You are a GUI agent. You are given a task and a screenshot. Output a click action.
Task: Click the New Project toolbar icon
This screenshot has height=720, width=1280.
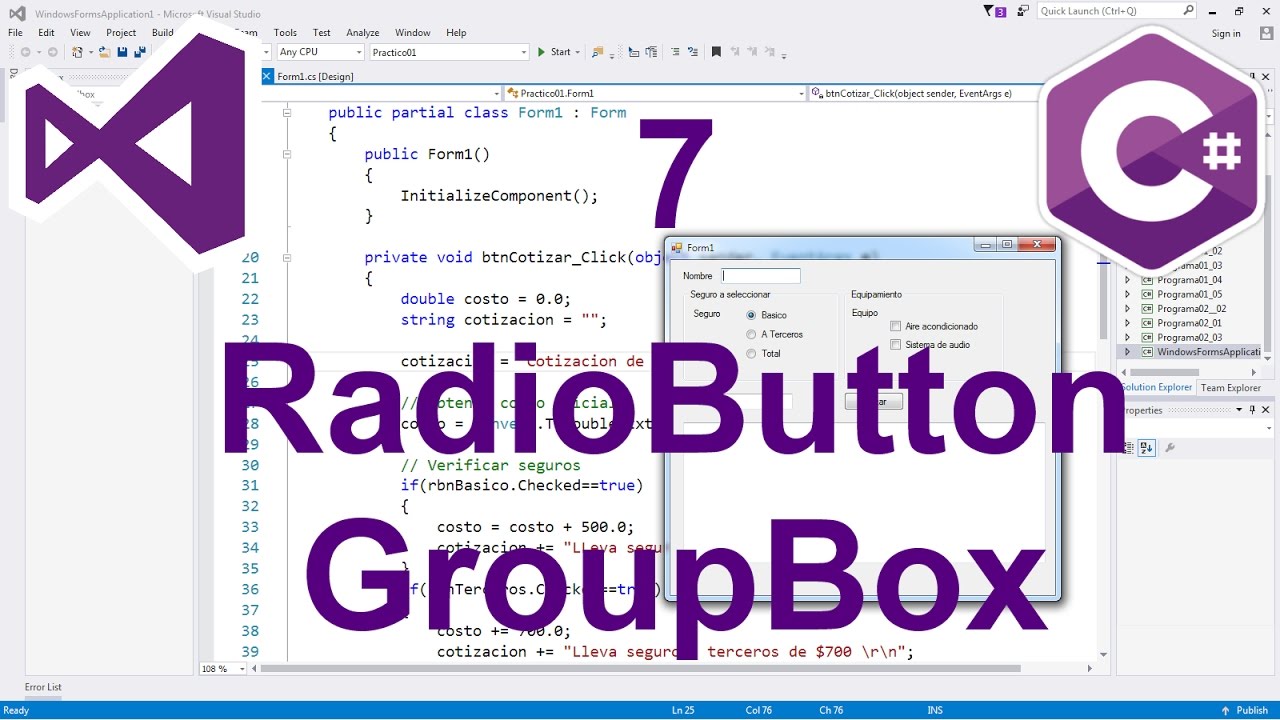click(x=77, y=52)
